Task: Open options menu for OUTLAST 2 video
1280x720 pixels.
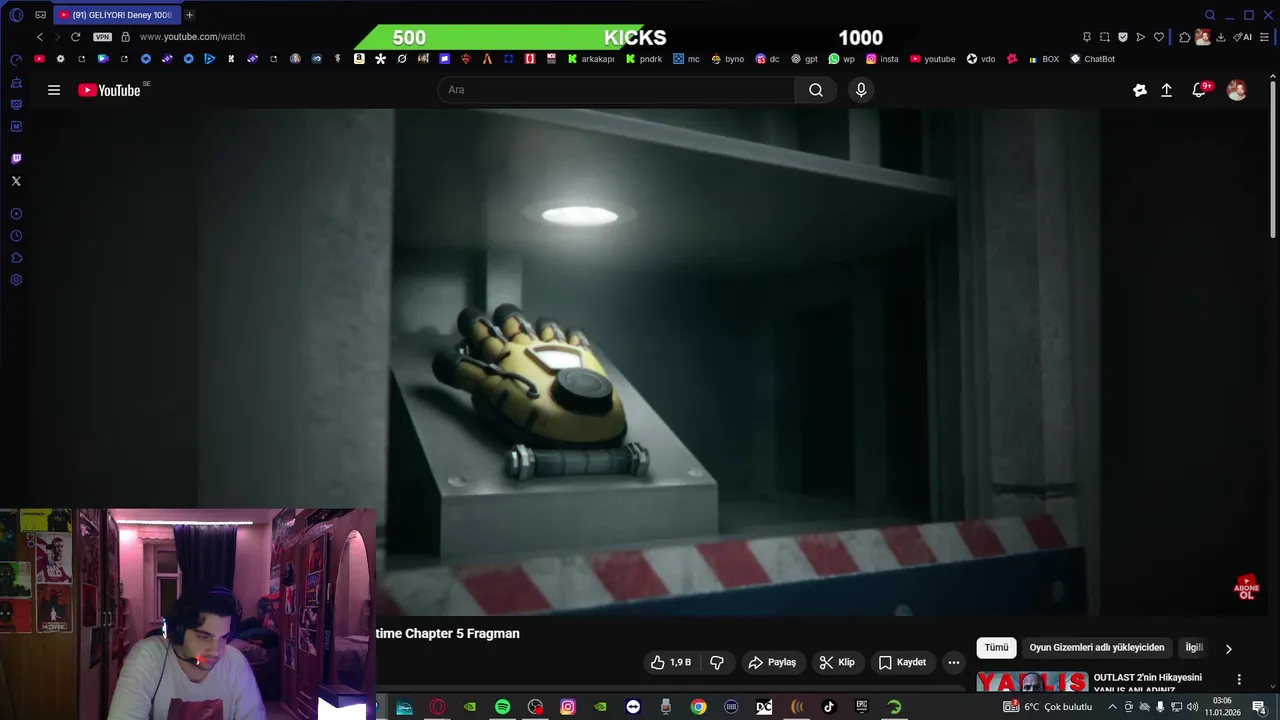Action: pyautogui.click(x=1239, y=680)
